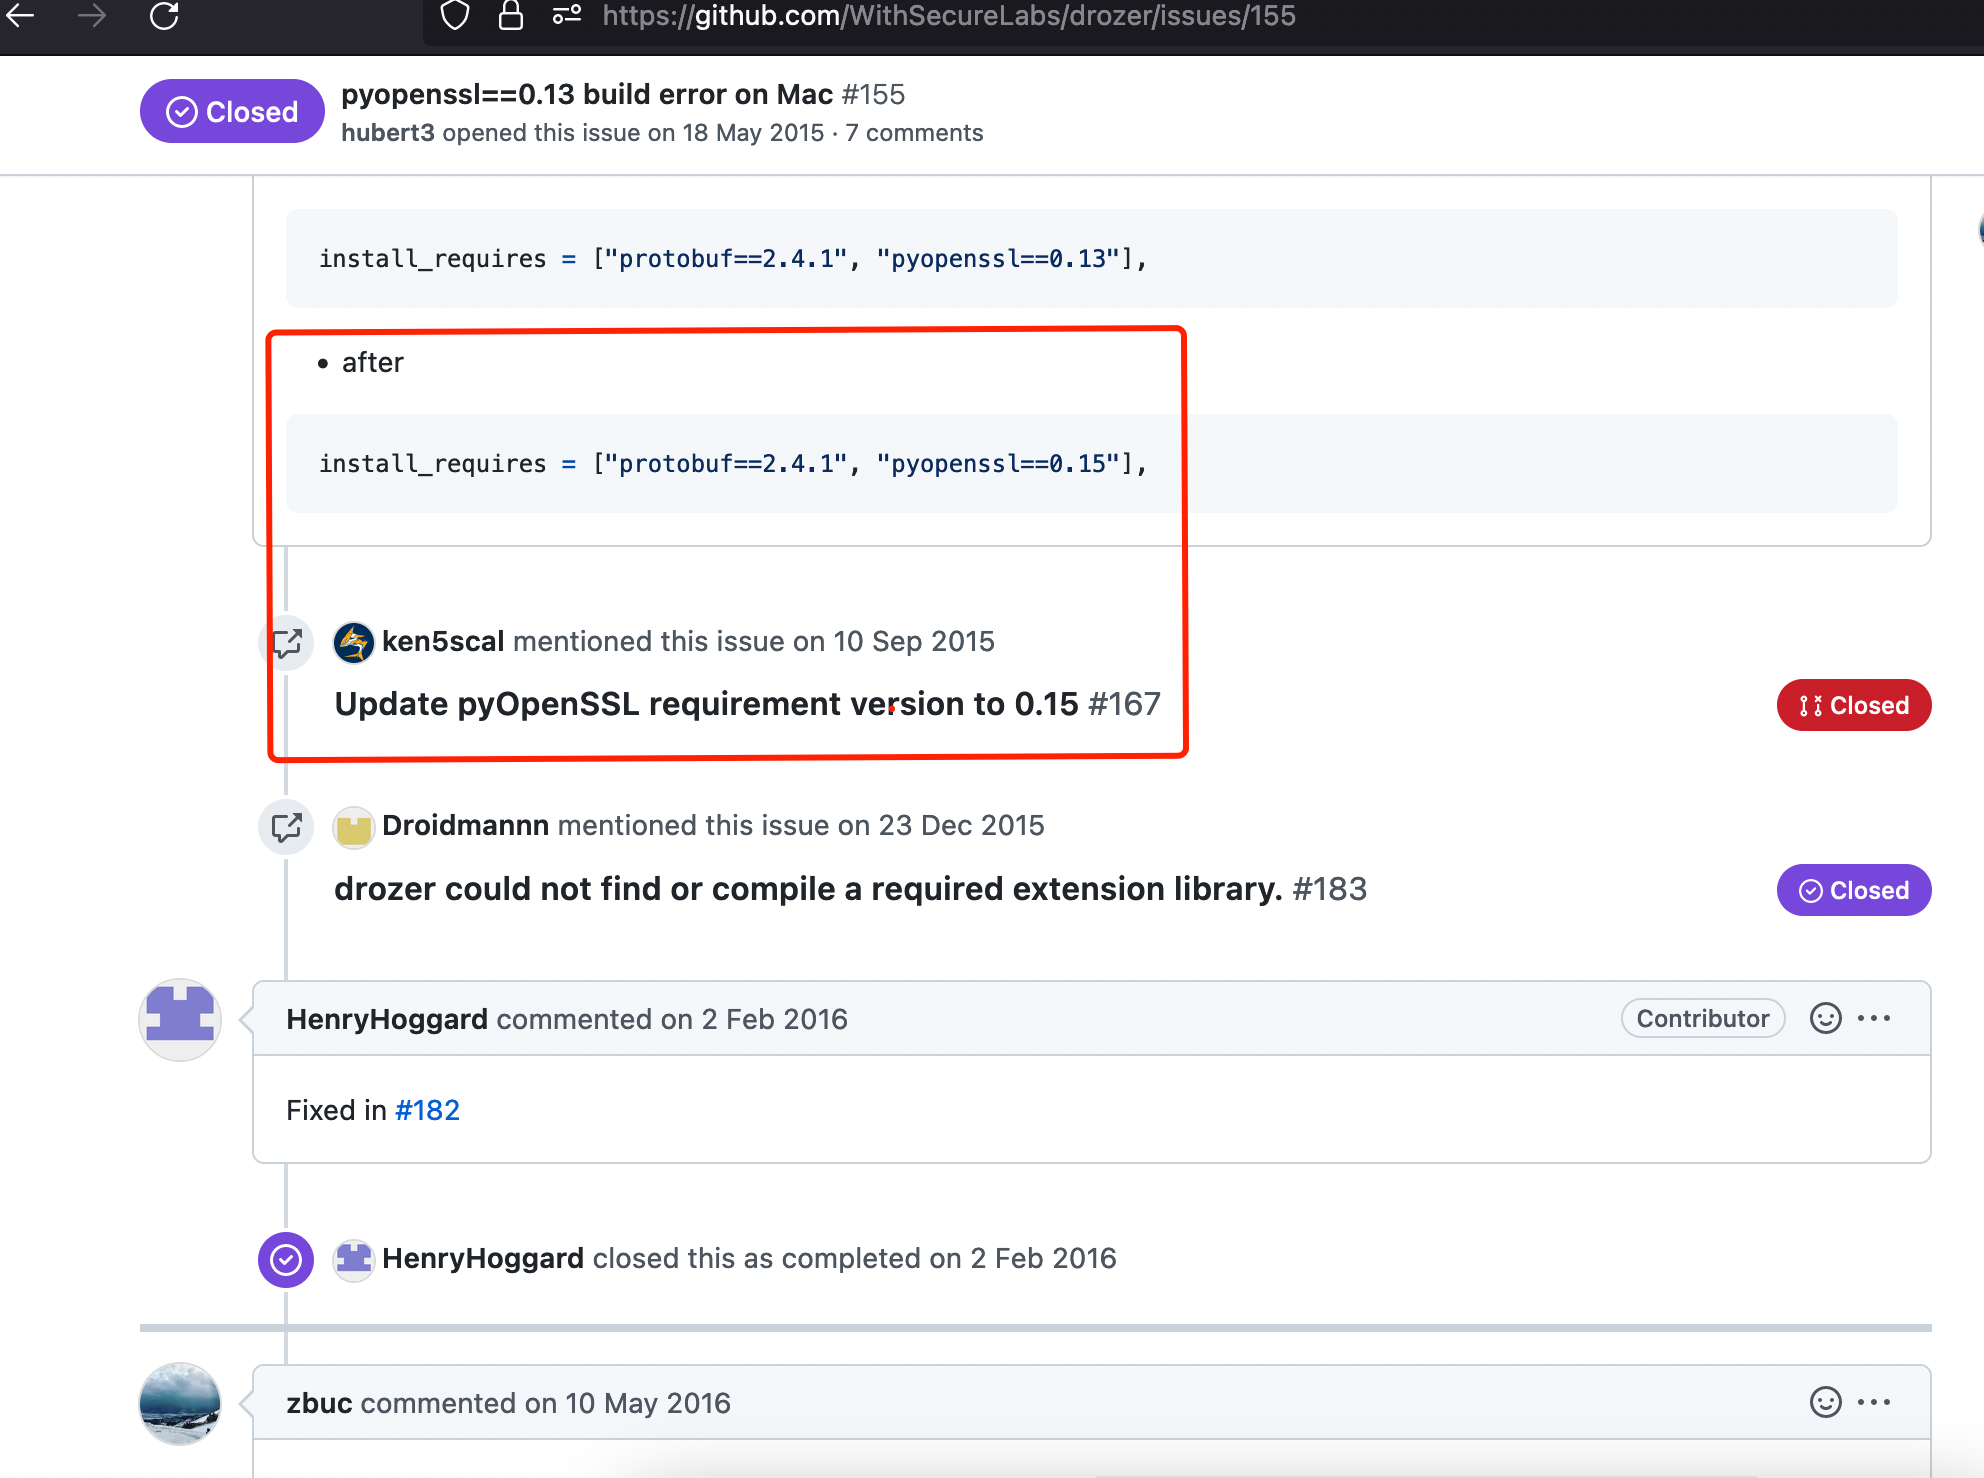Open zbuc's mountain avatar

pos(180,1403)
